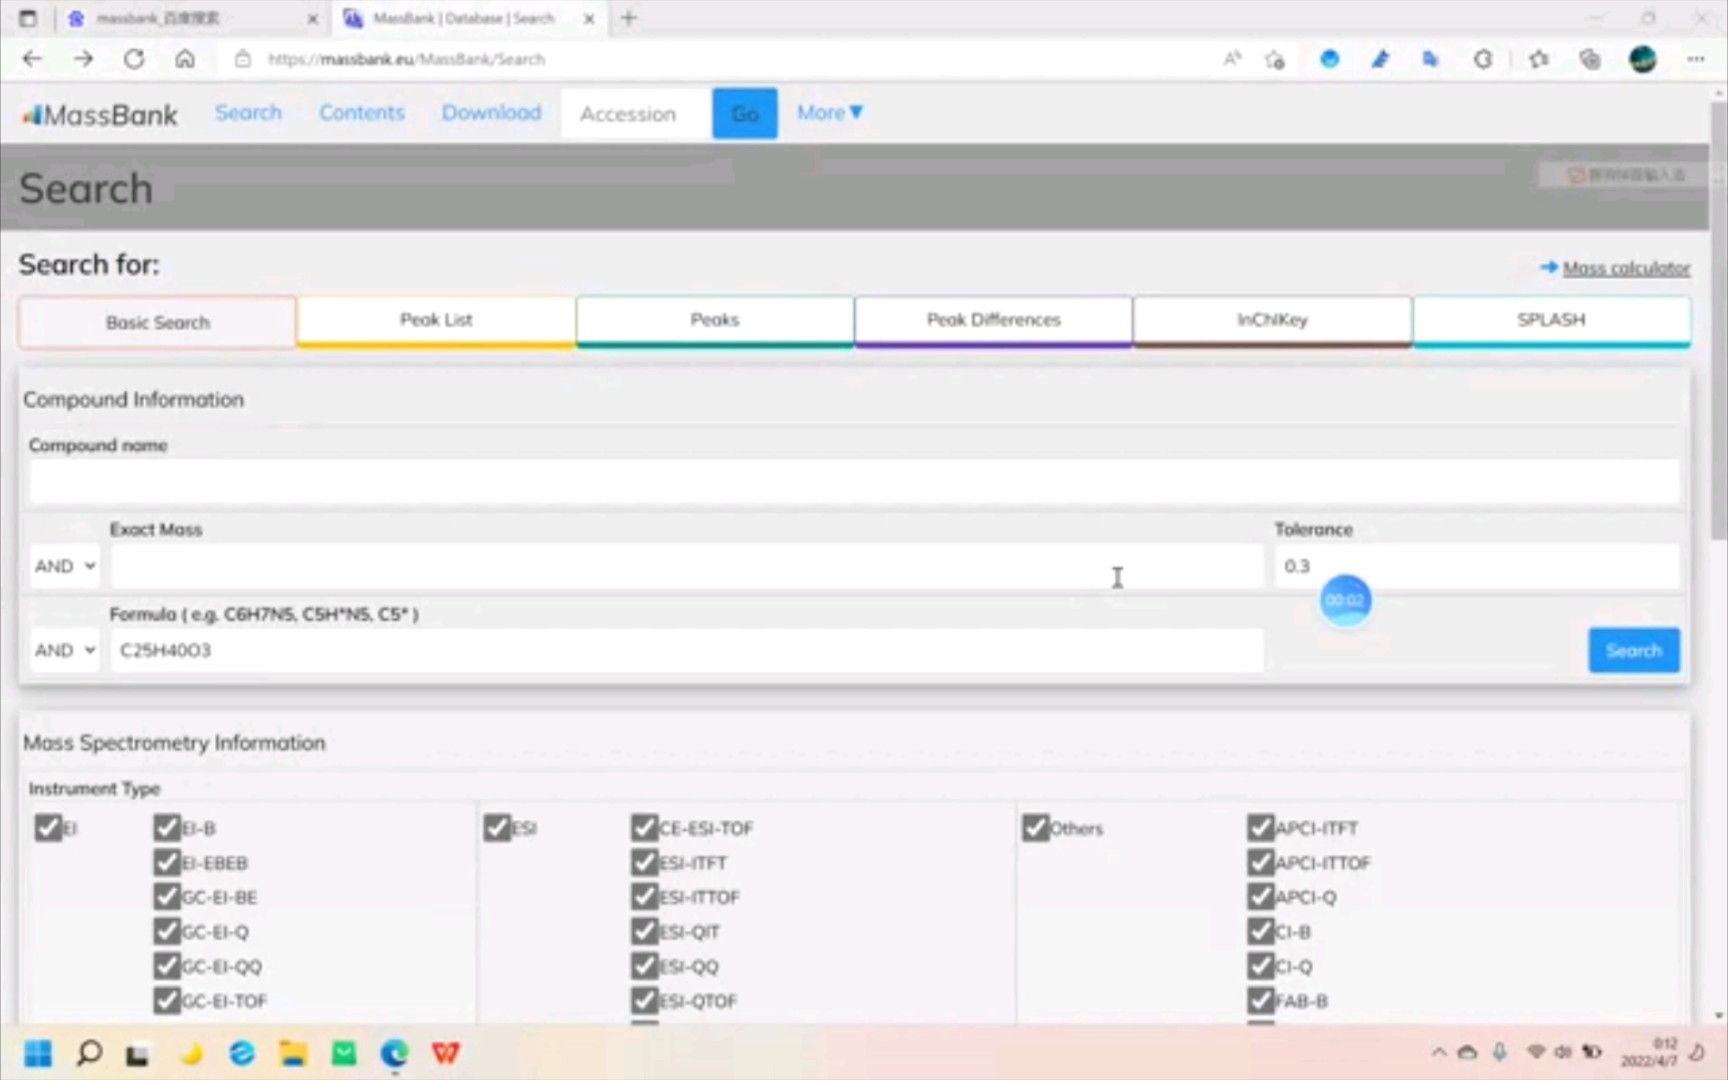The image size is (1728, 1080).
Task: Toggle the ESI-QTOF checkbox
Action: [x=644, y=1000]
